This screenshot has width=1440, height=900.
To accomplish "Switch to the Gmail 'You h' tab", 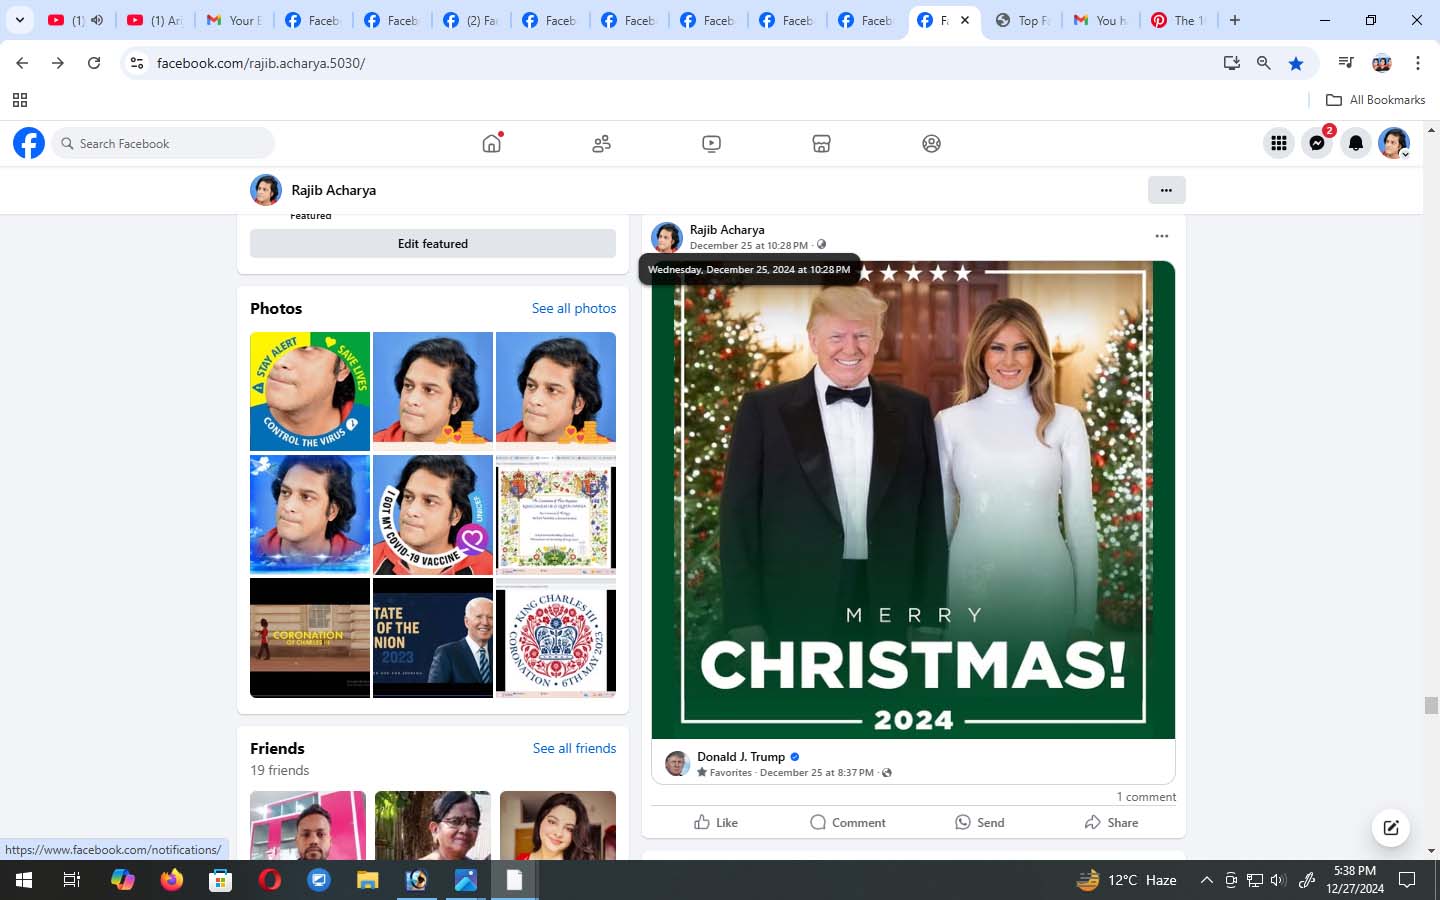I will point(1101,20).
